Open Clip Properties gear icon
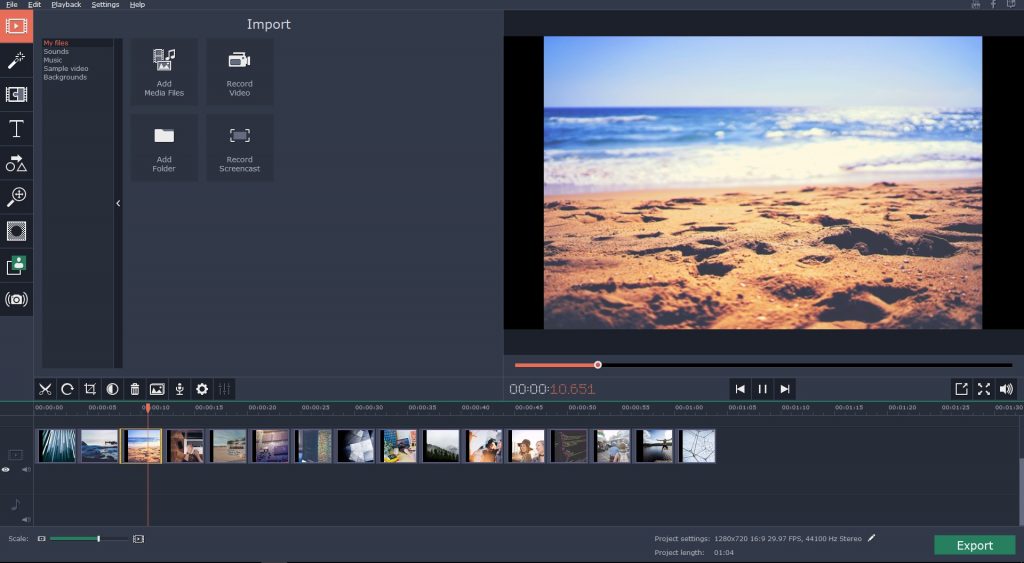1024x563 pixels. point(202,389)
